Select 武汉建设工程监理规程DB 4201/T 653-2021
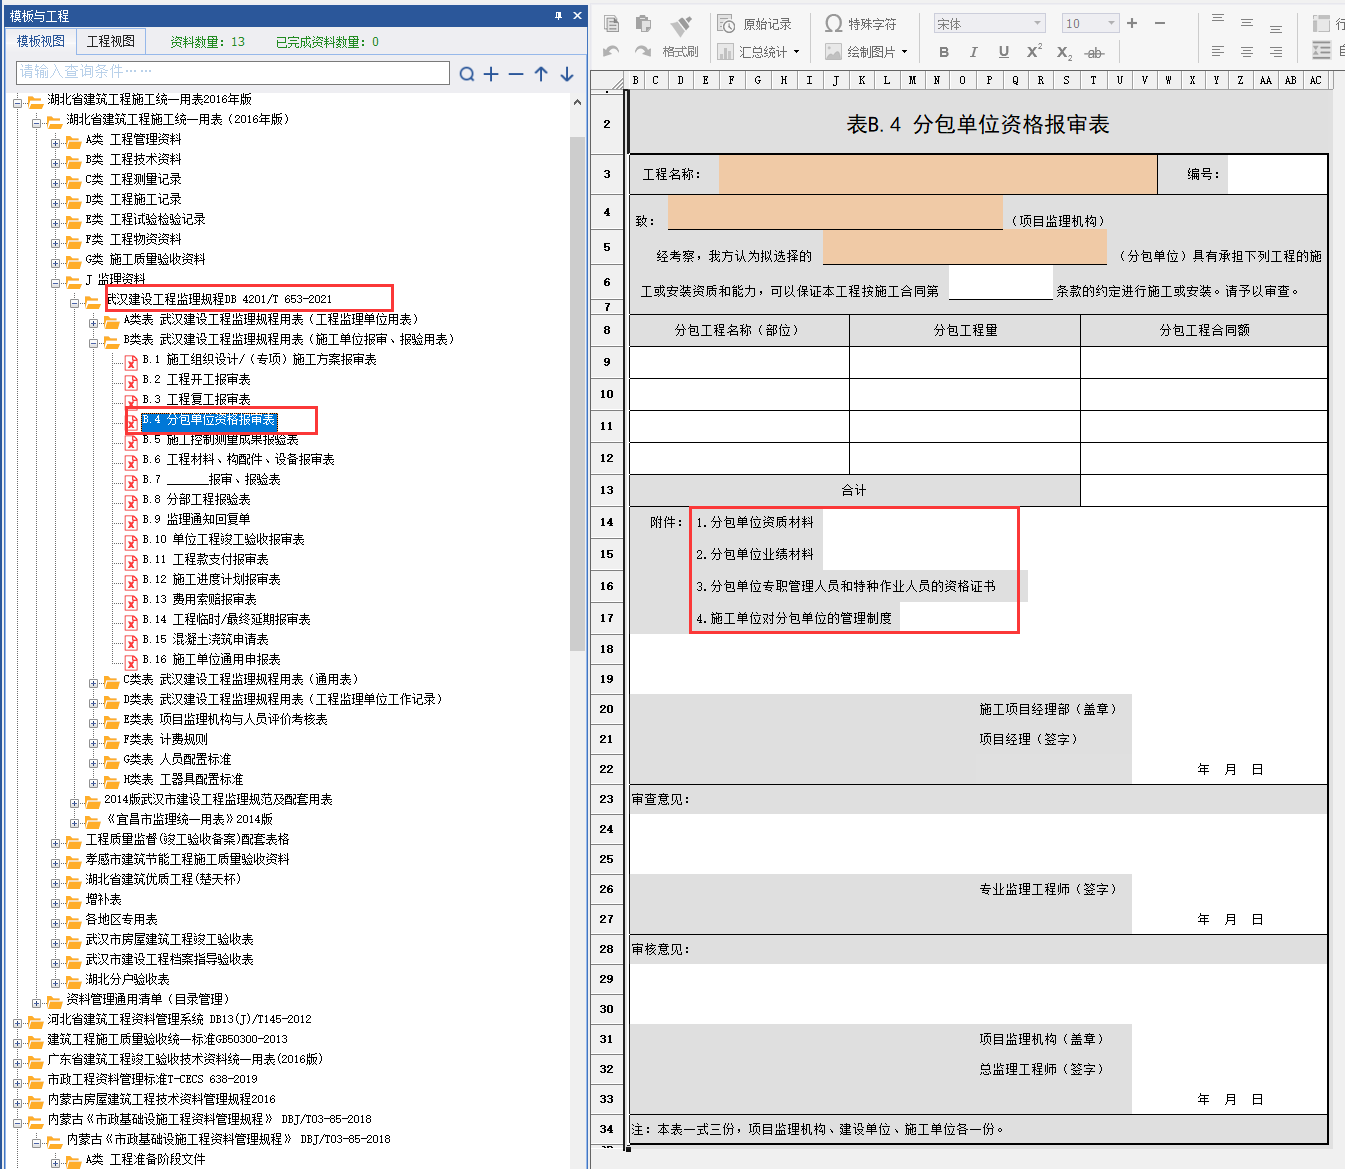 pos(219,299)
